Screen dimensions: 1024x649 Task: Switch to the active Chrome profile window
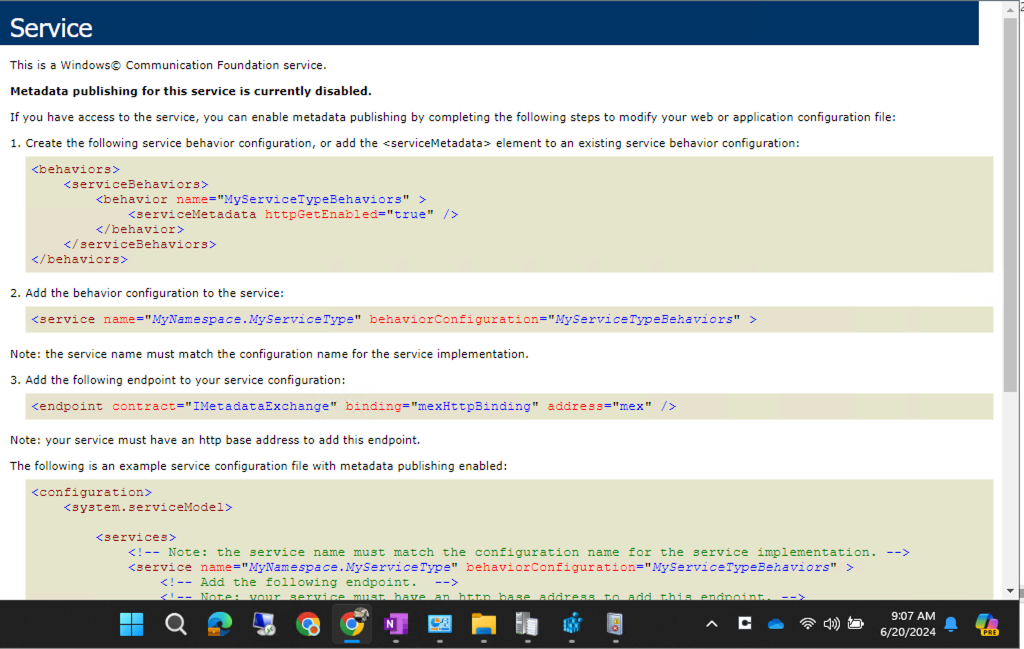352,624
